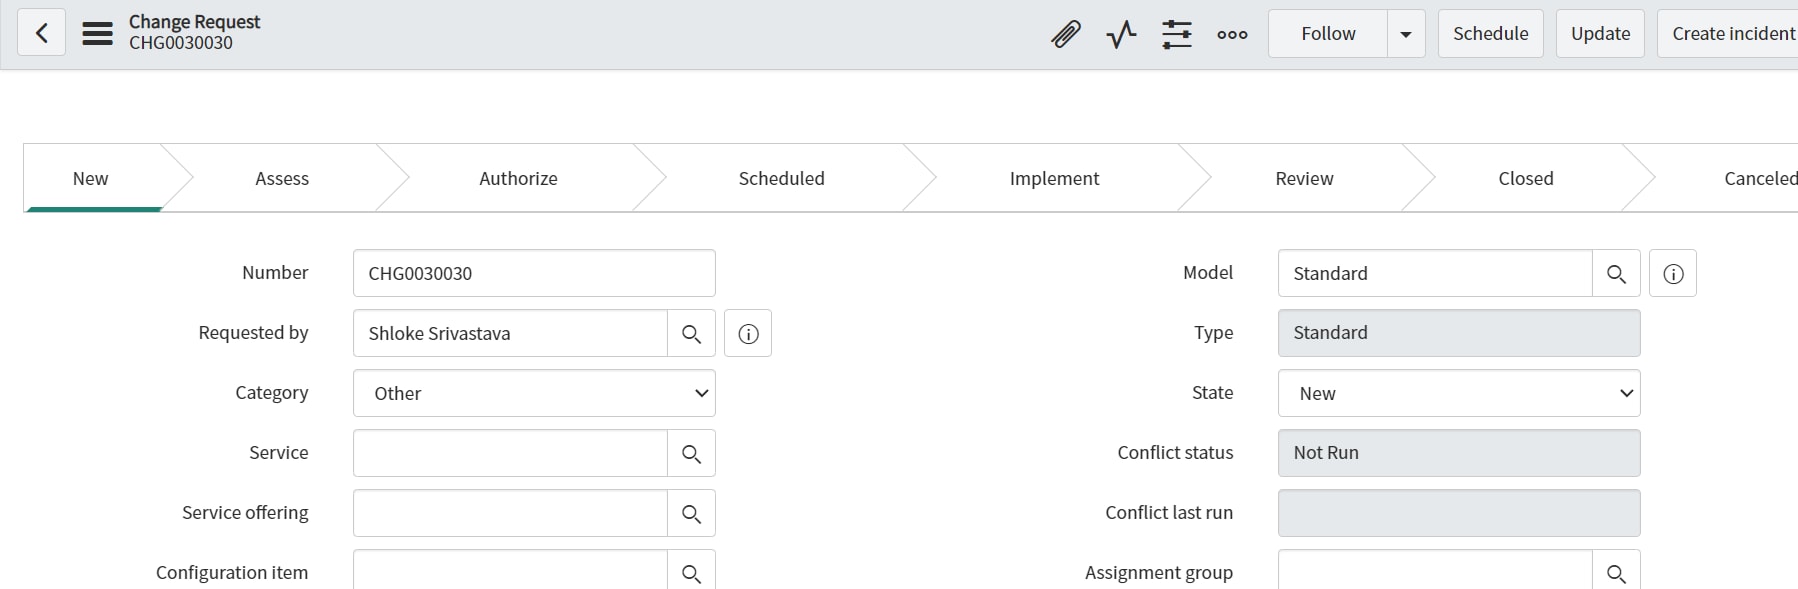The image size is (1798, 589).
Task: Select the Review stage tab
Action: tap(1304, 178)
